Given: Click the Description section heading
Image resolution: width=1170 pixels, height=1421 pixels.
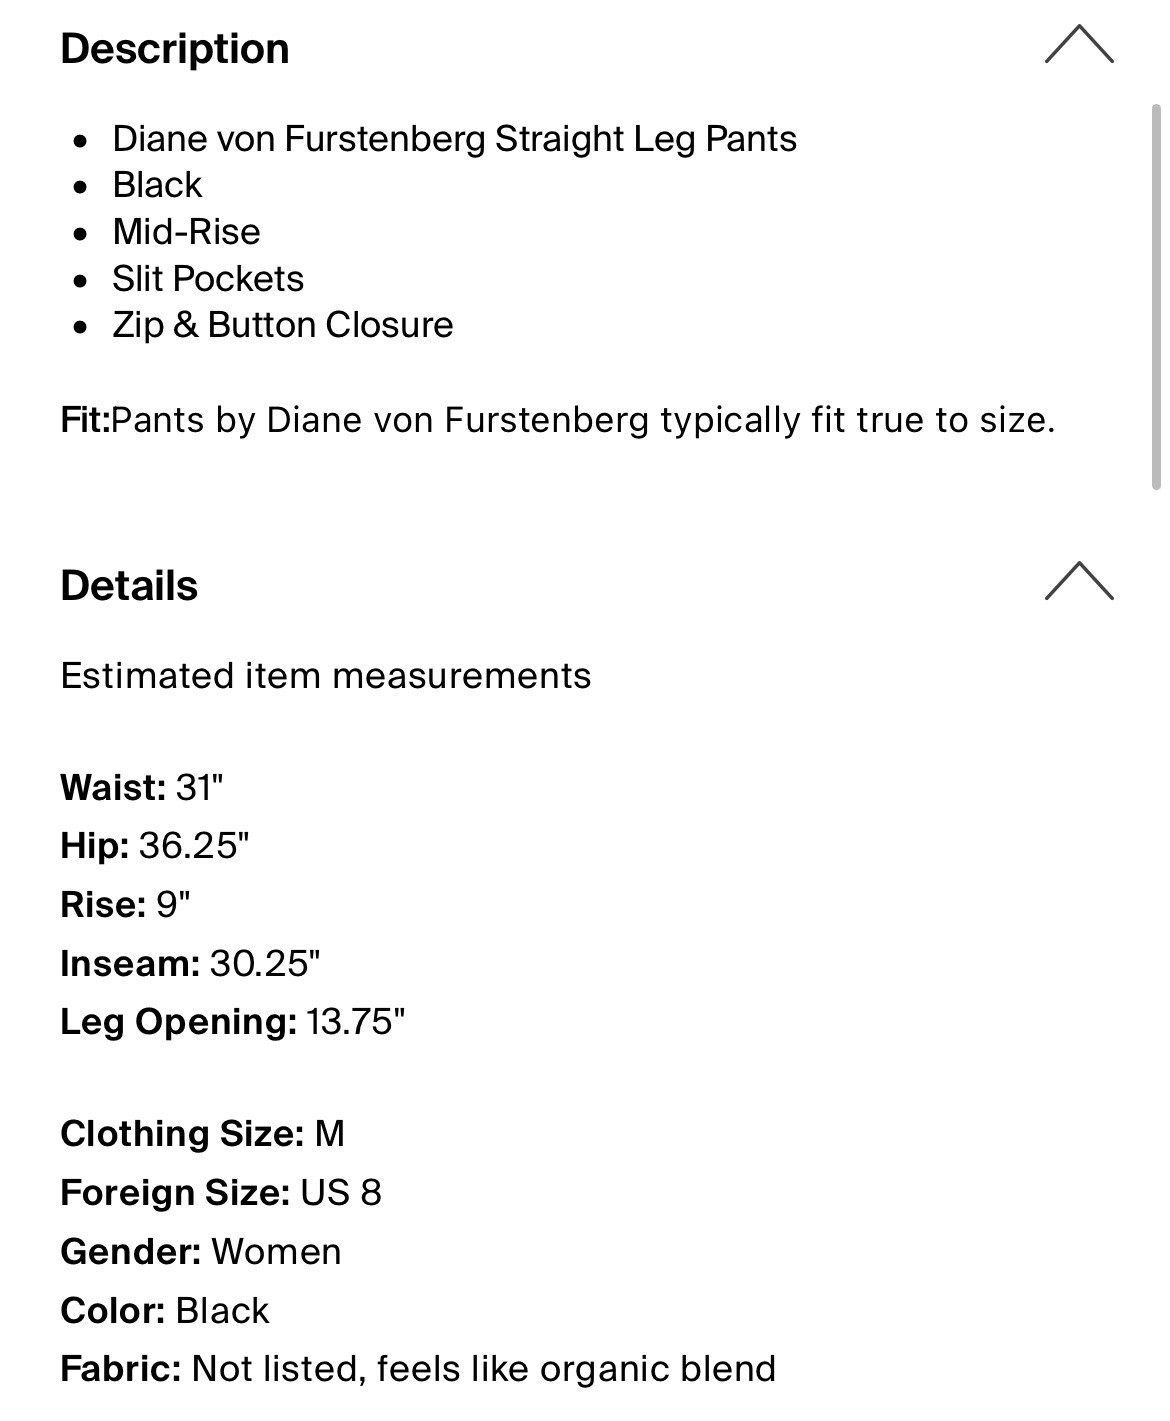Looking at the screenshot, I should [x=175, y=49].
